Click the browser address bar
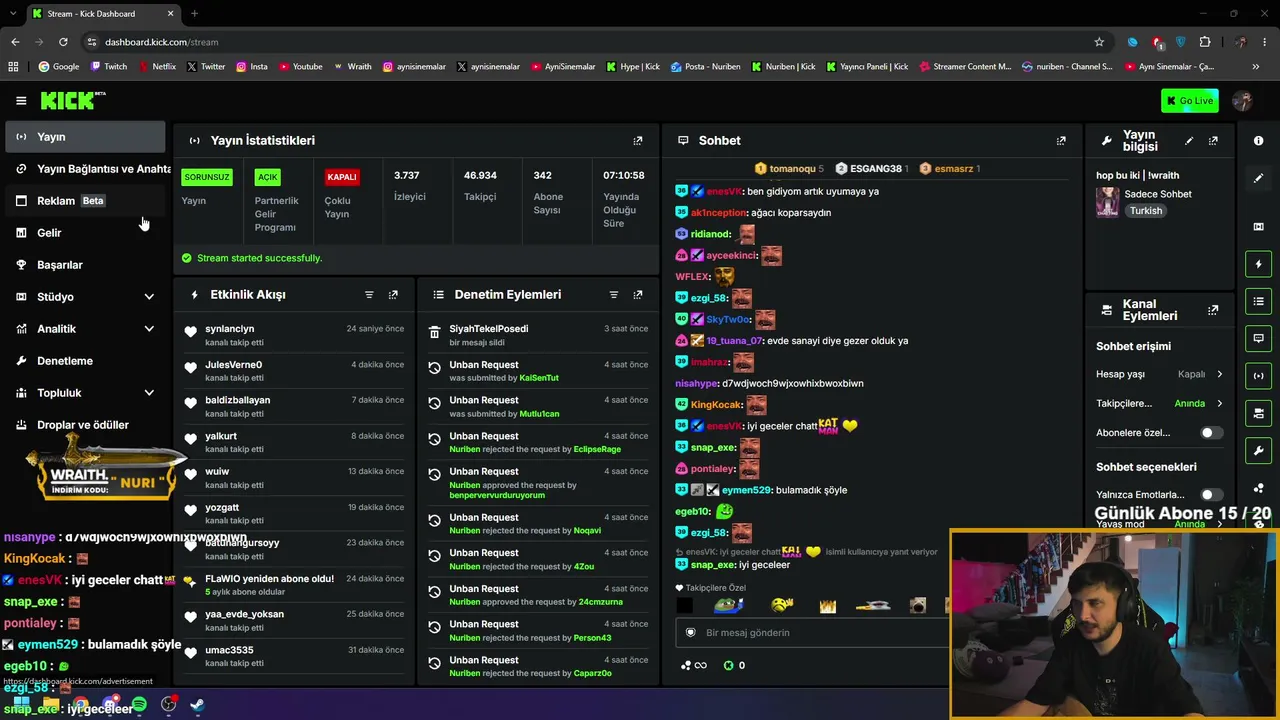 click(x=590, y=42)
